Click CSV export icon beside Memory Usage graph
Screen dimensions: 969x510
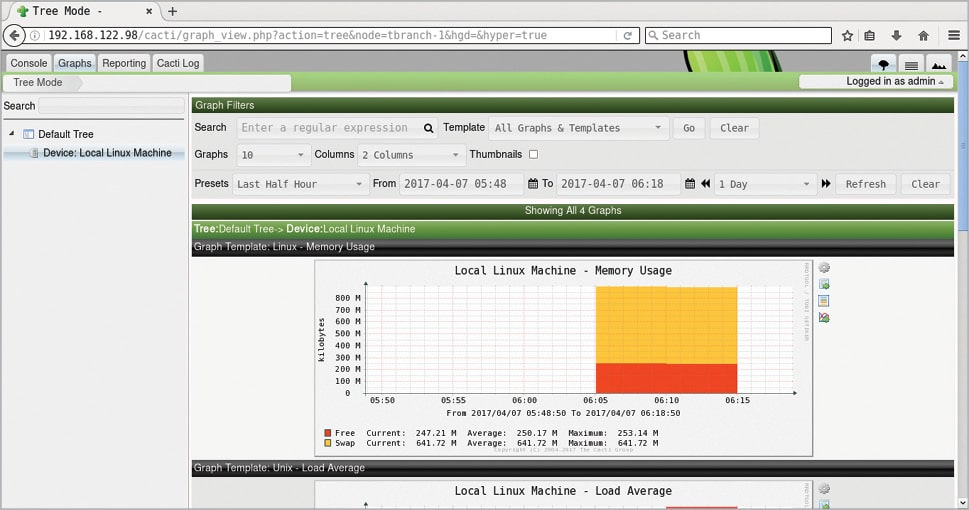click(824, 284)
